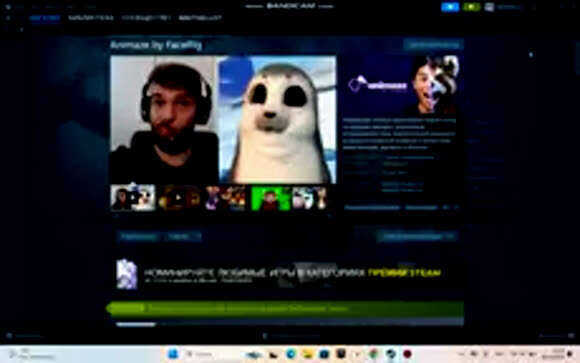Open the Ignore dropdown button
Viewport: 580px width, 363px height.
(x=184, y=236)
